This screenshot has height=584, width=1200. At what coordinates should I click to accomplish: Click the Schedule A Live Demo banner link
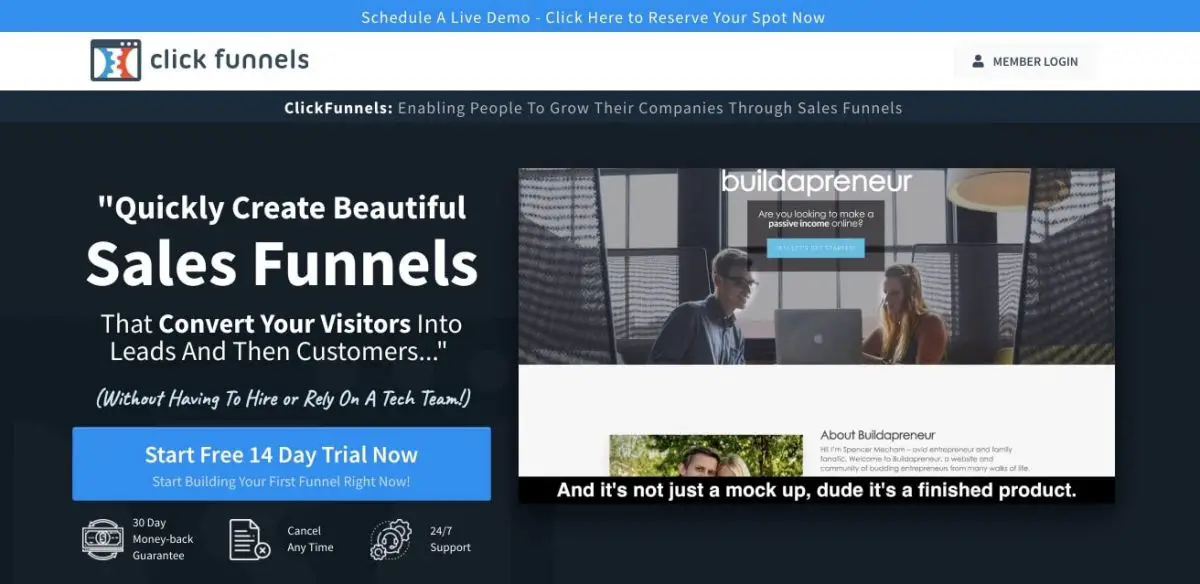[x=593, y=17]
